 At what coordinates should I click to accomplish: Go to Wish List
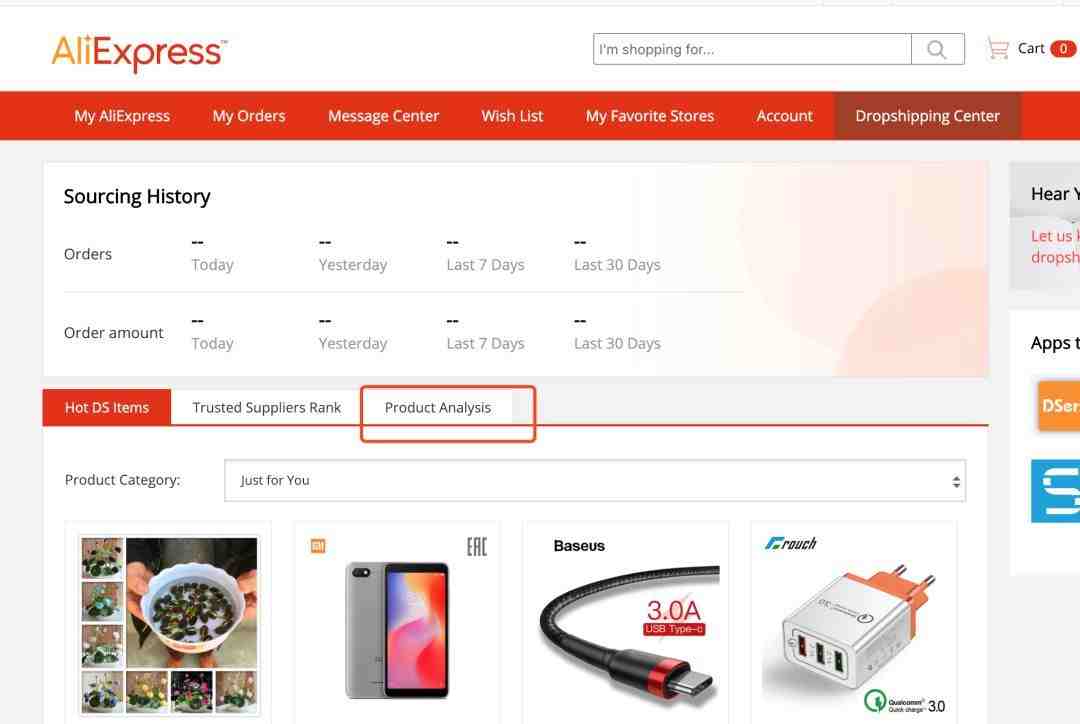point(512,116)
